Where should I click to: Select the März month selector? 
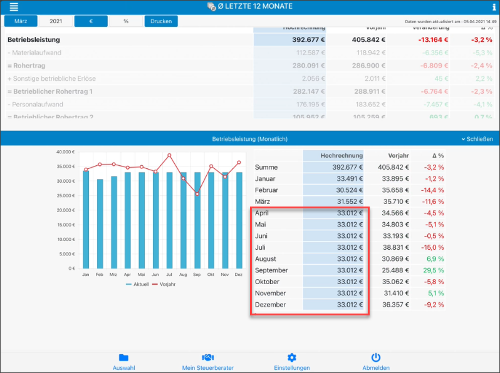[21, 21]
